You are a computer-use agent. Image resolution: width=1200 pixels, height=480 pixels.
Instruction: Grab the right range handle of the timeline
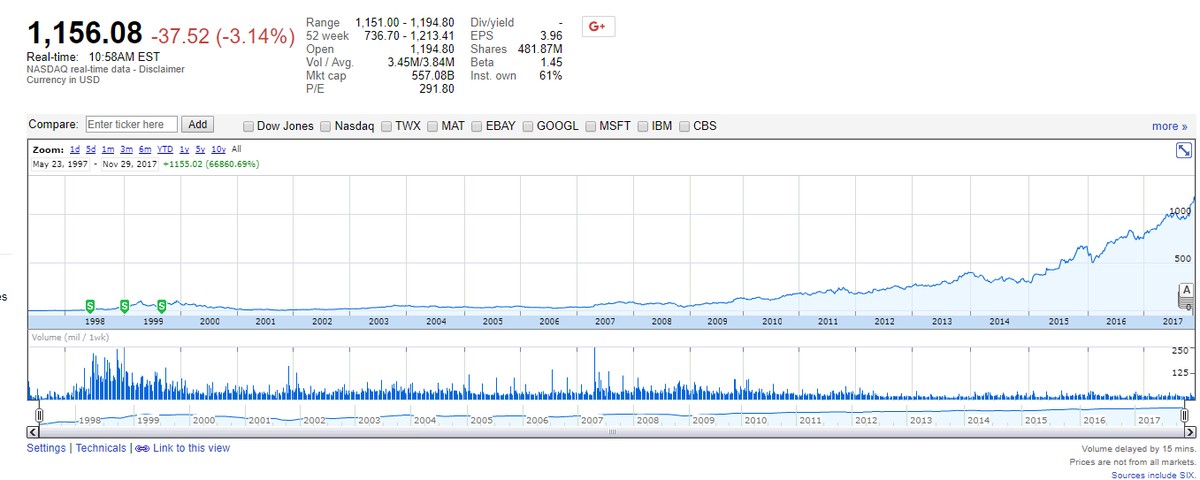click(1186, 414)
